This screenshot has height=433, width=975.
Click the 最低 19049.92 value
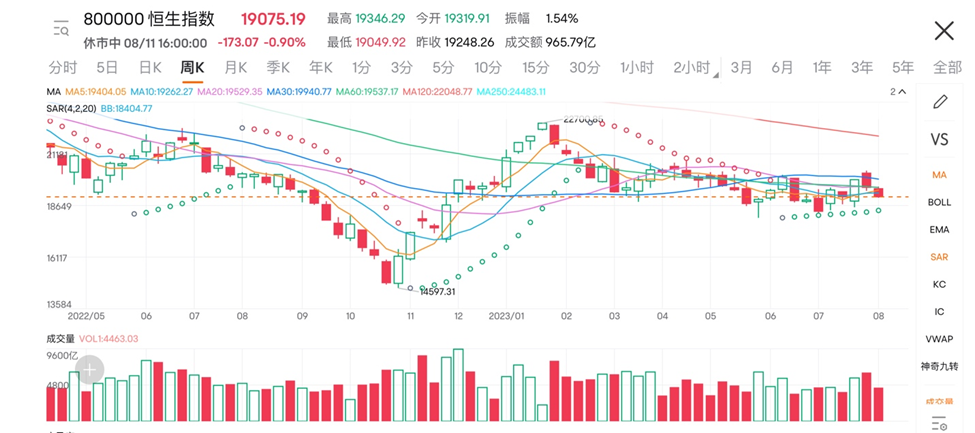[366, 42]
